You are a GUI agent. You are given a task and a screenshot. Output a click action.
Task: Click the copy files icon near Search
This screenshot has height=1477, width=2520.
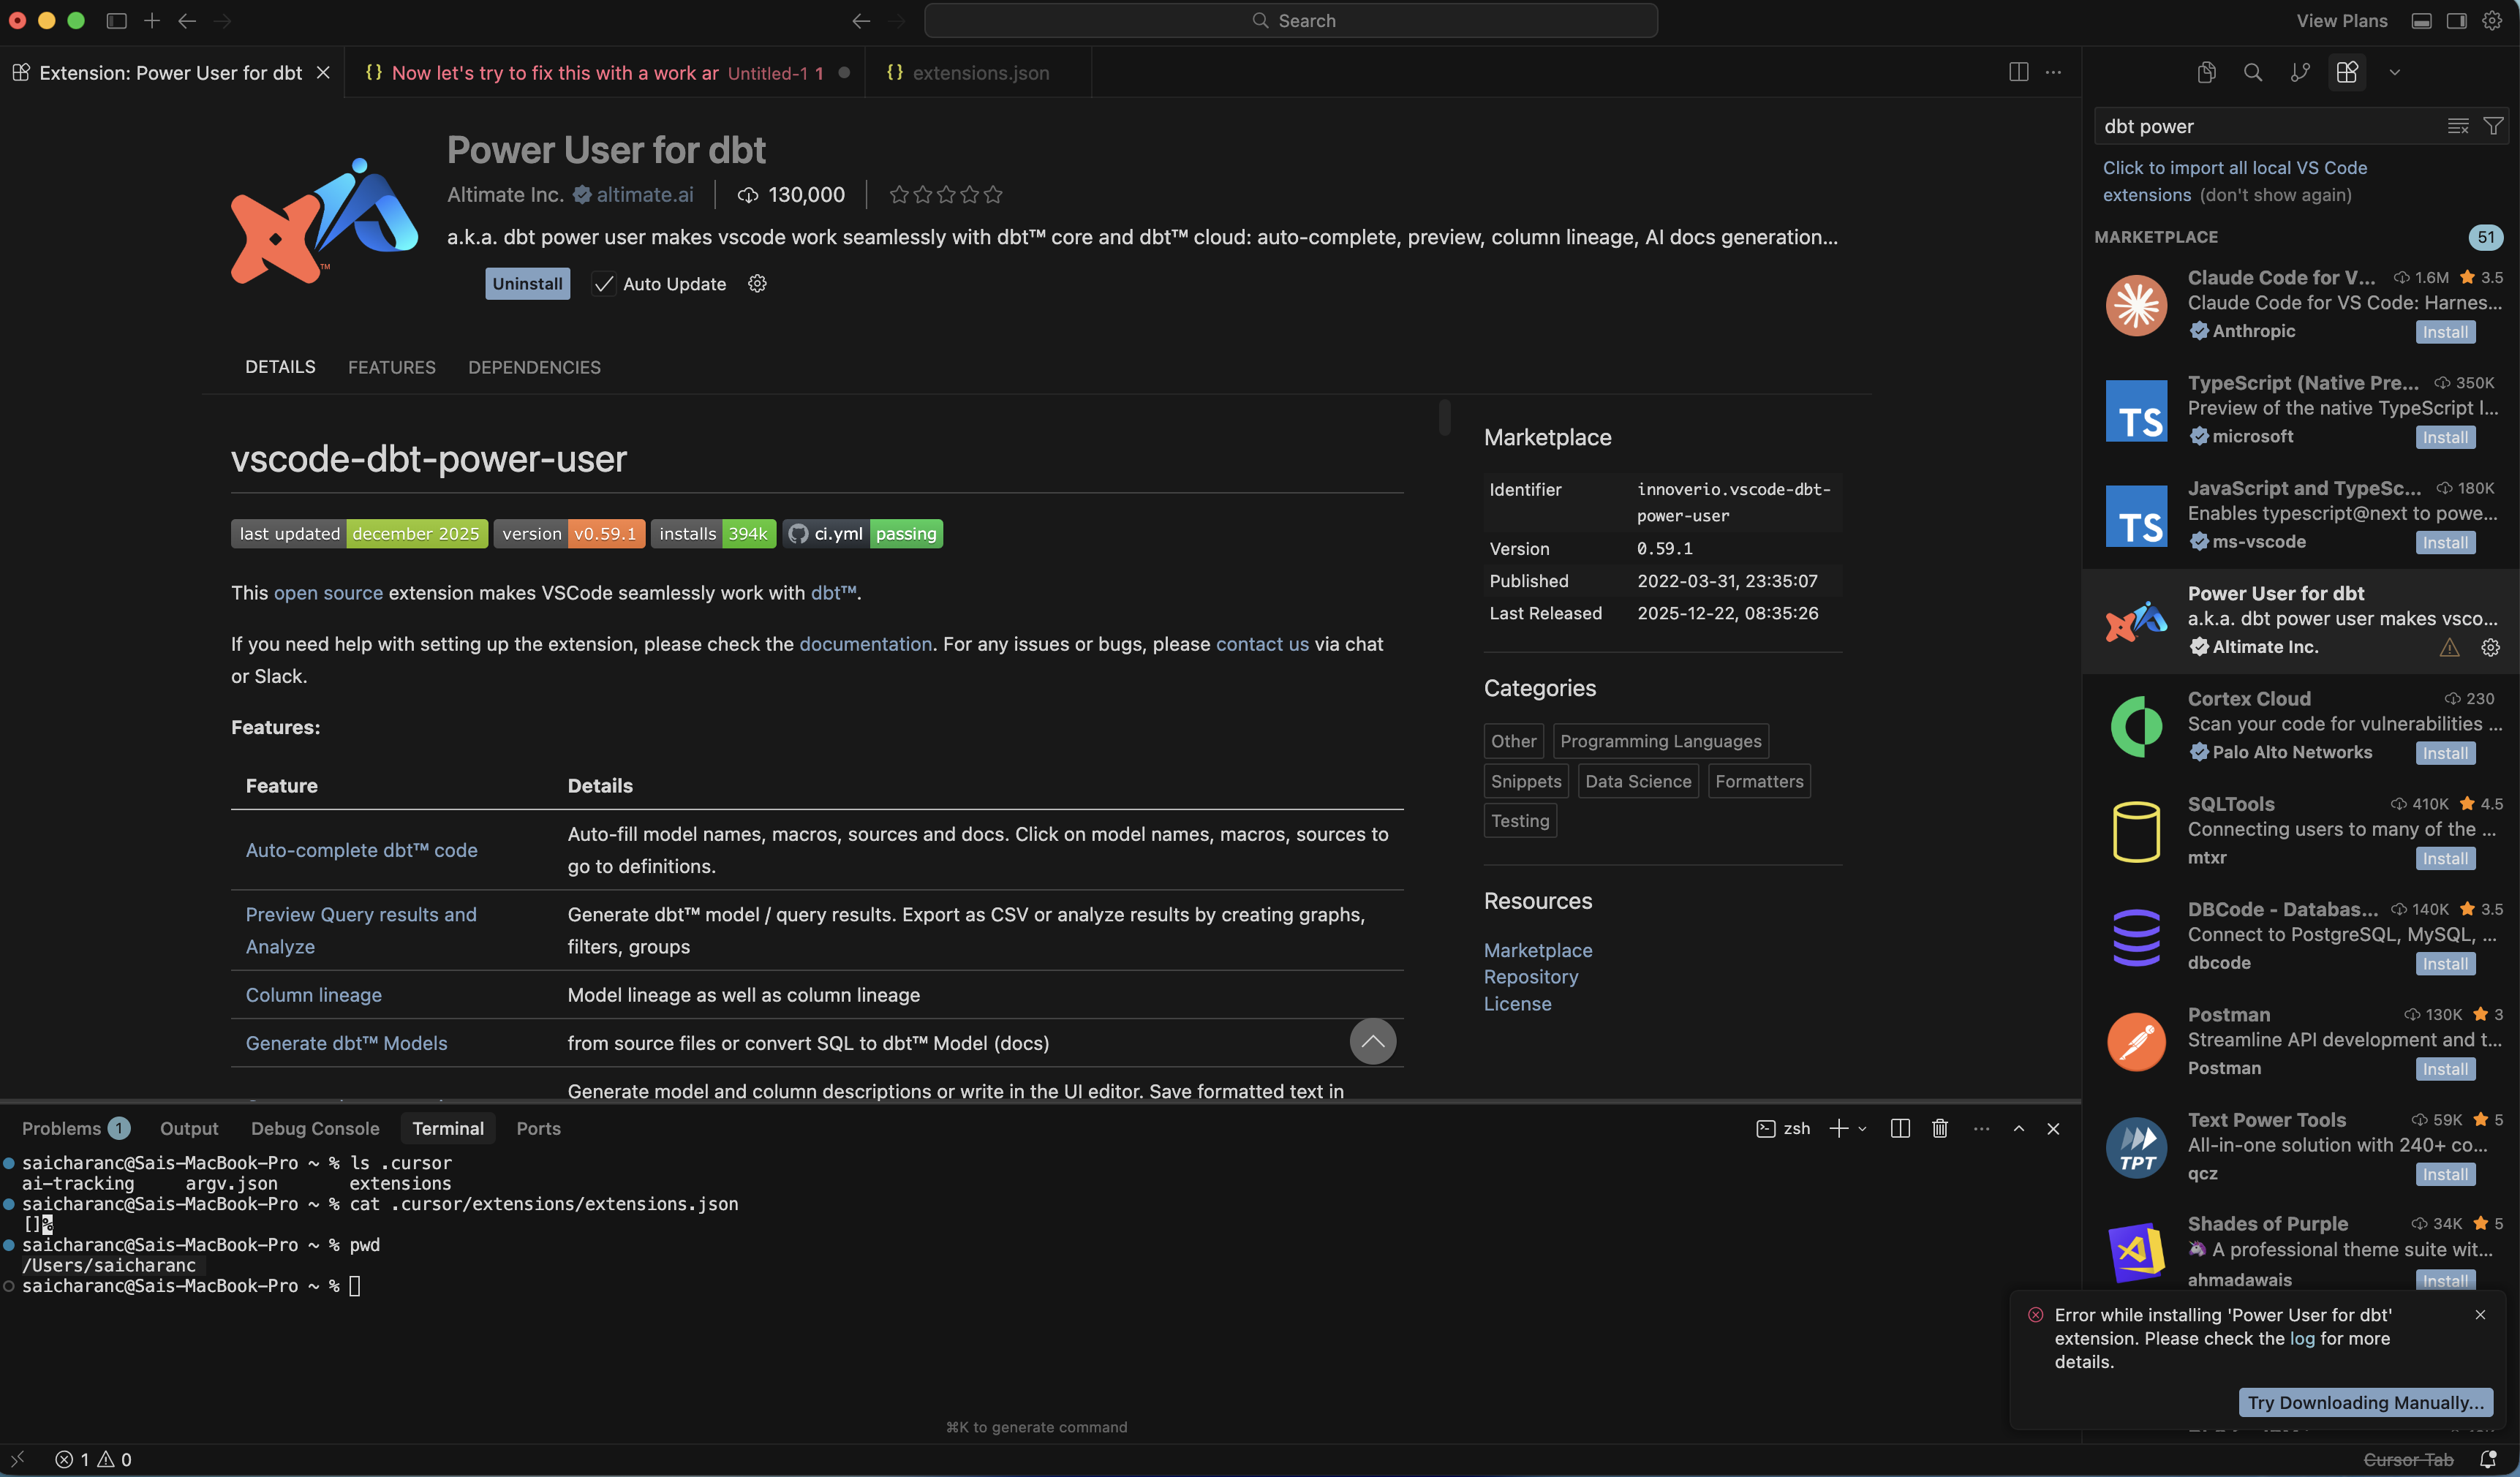2206,72
